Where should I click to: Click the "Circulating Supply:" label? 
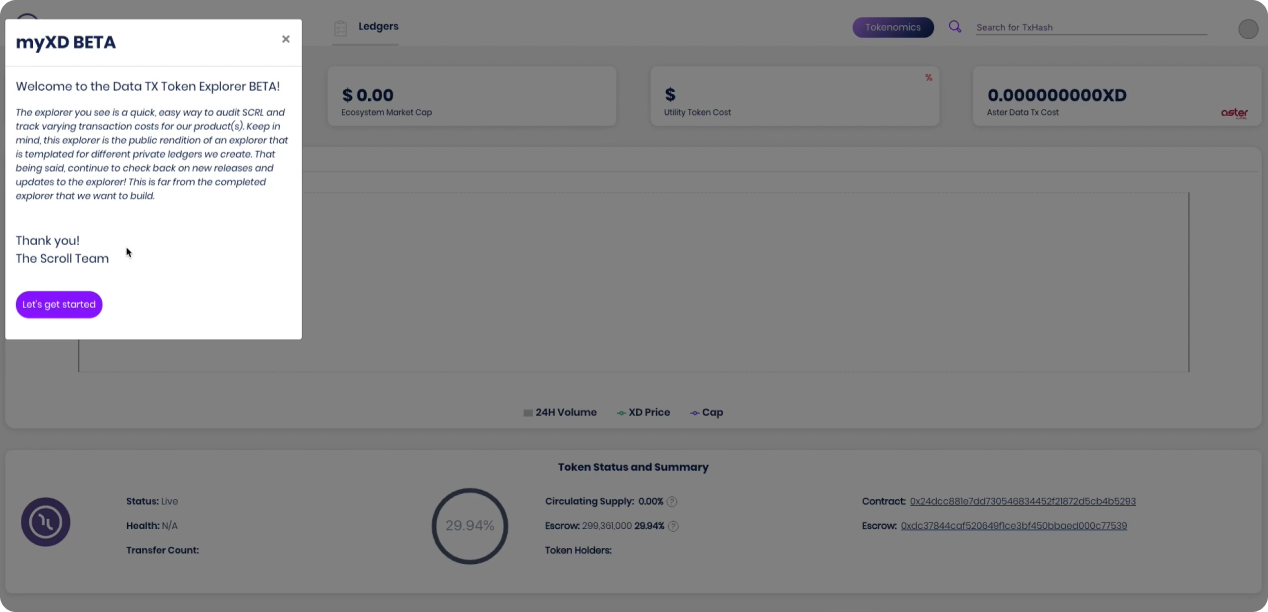click(590, 501)
